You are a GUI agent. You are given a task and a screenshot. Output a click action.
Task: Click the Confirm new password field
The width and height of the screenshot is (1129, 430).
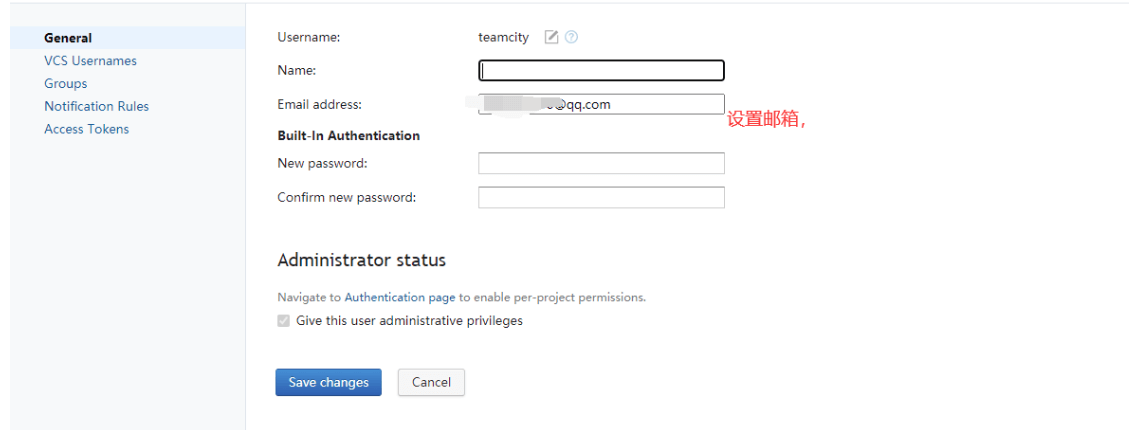point(601,197)
